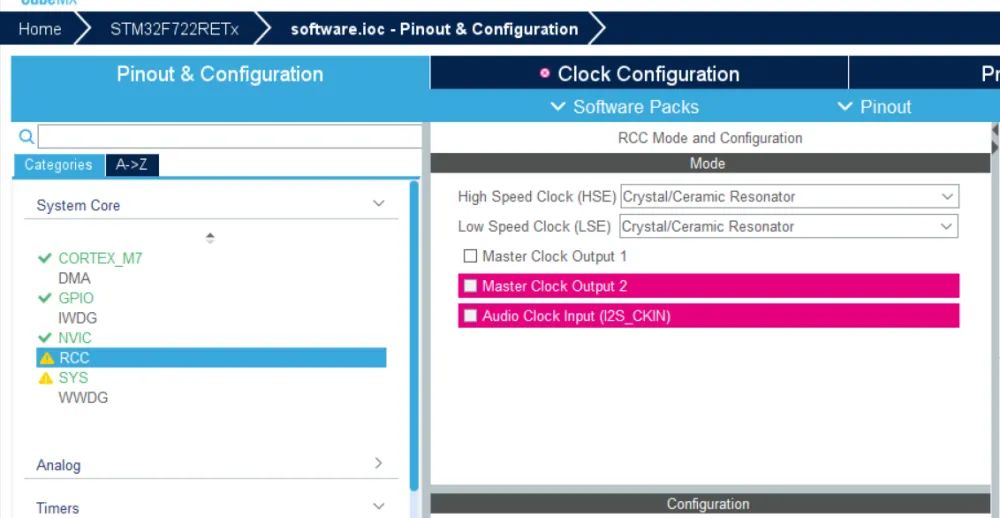Click the Configuration section header
The width and height of the screenshot is (1000, 518).
coord(710,503)
